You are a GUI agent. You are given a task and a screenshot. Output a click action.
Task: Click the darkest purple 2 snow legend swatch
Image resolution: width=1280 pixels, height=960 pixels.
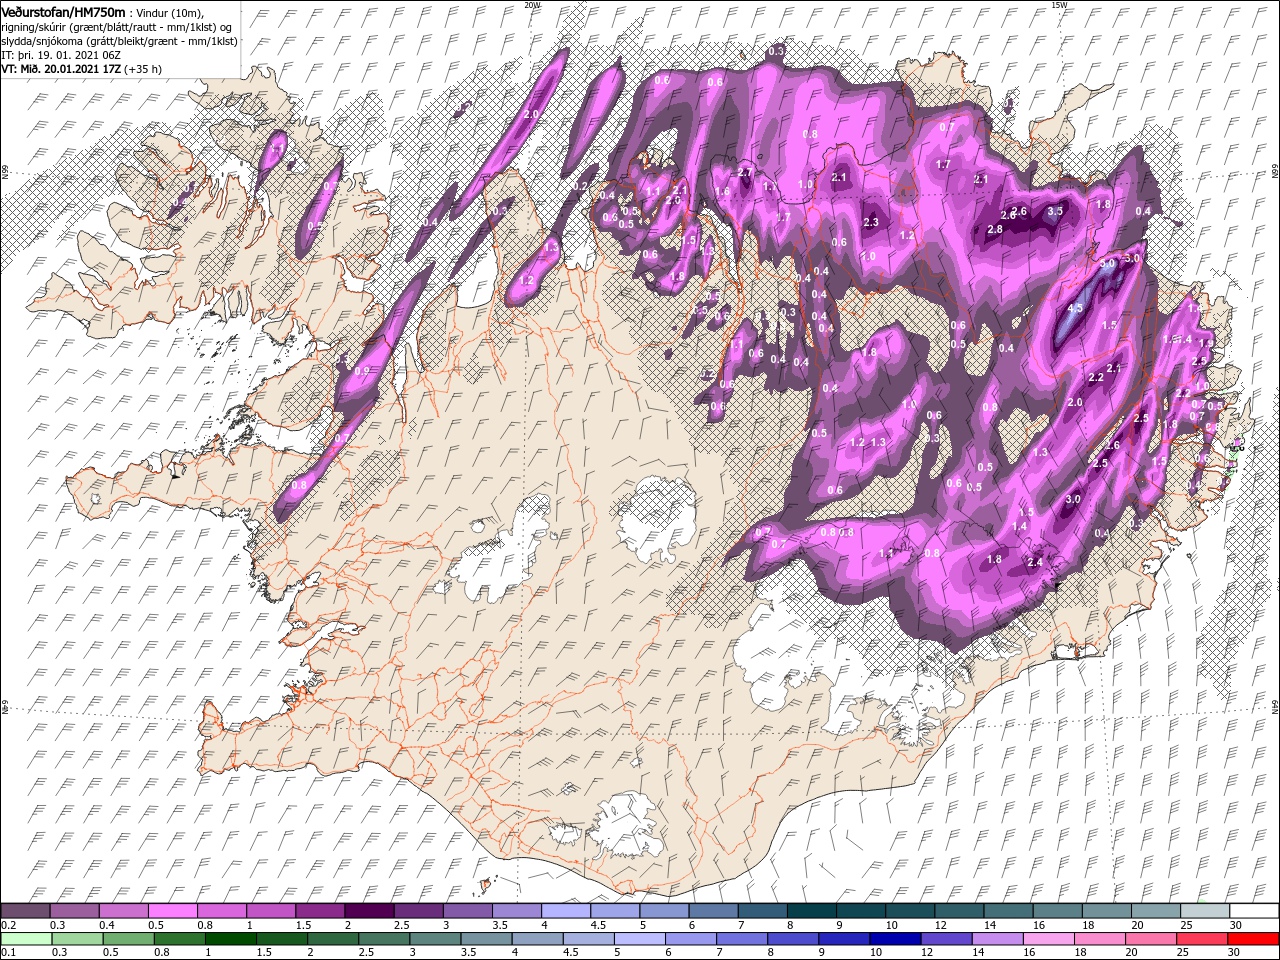coord(369,911)
